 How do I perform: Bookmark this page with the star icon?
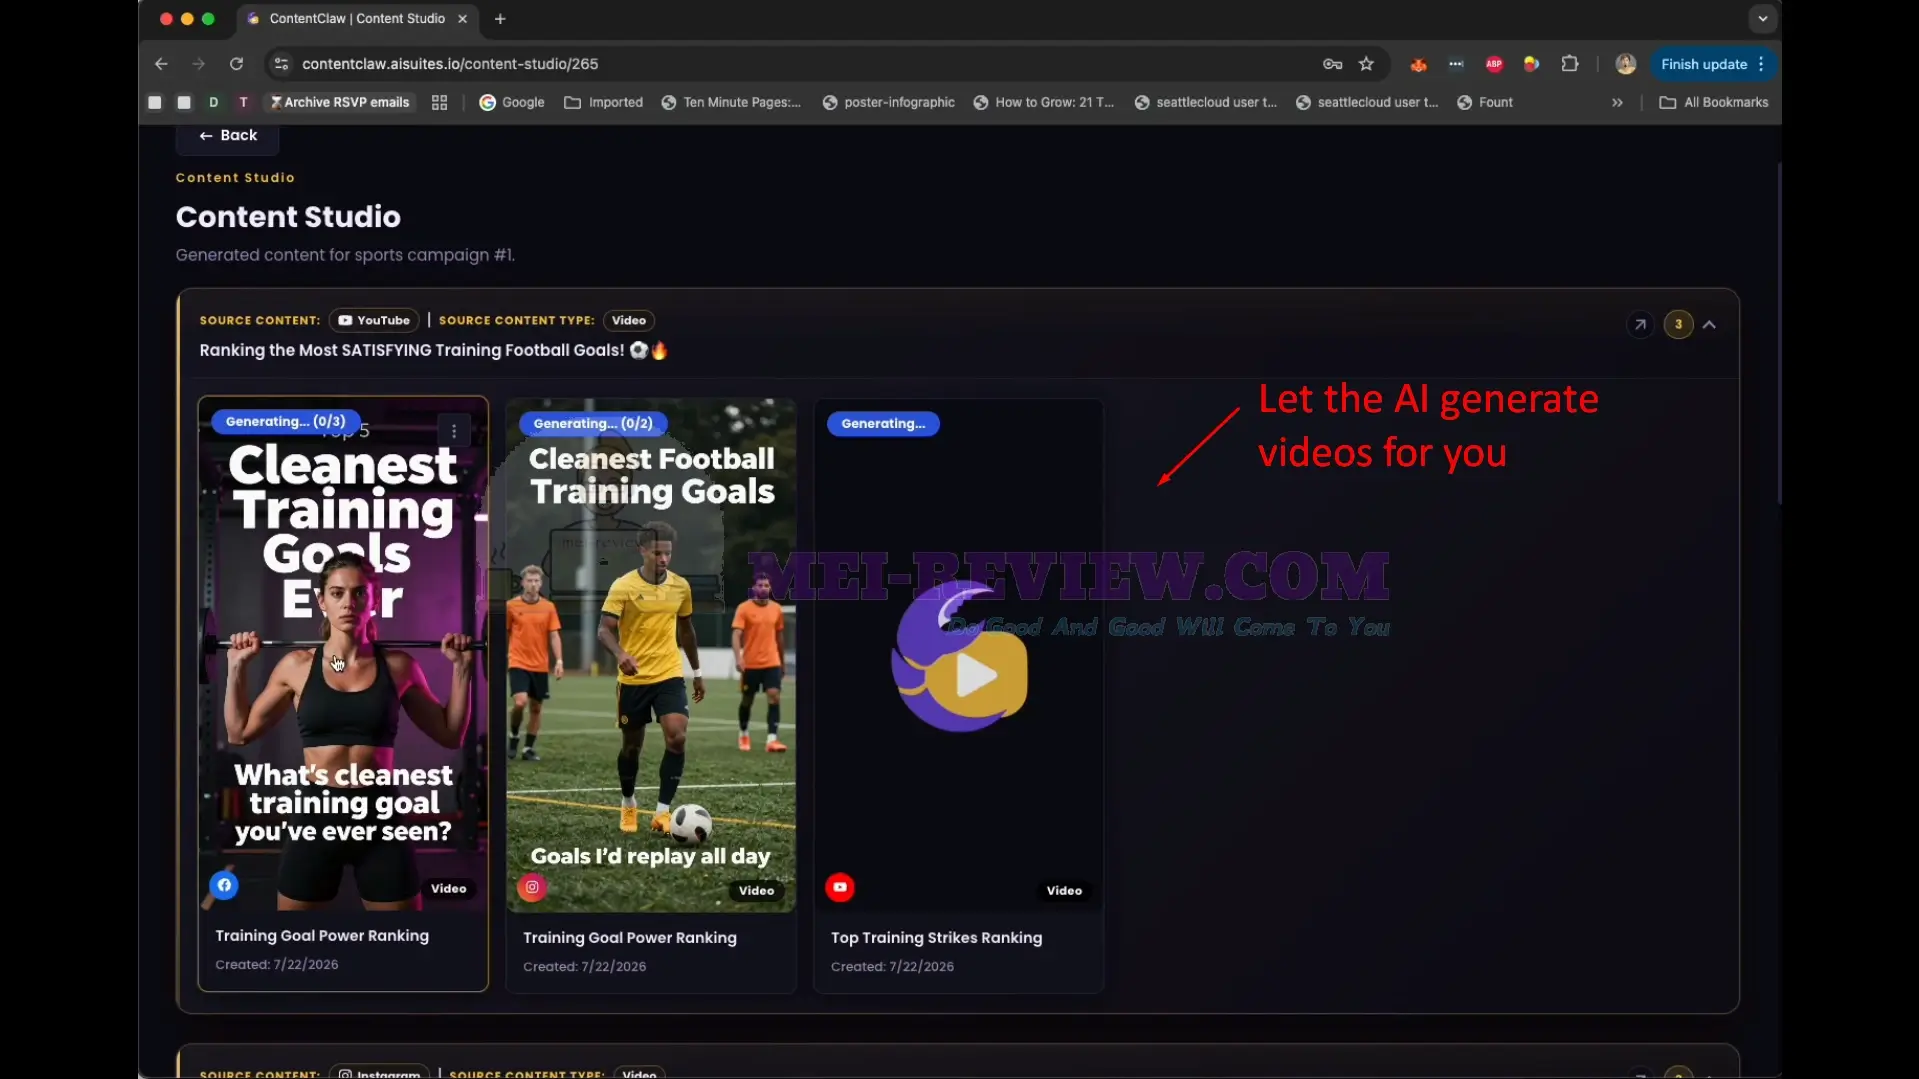click(x=1367, y=64)
